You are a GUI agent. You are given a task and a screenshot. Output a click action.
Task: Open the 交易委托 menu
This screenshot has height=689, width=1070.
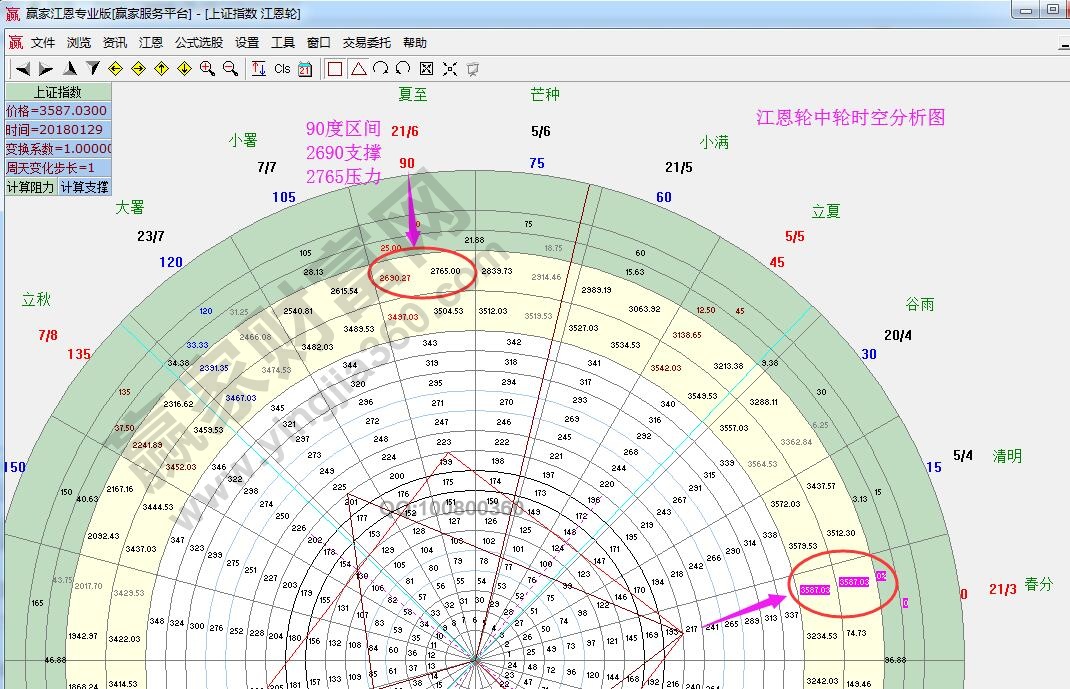[365, 42]
